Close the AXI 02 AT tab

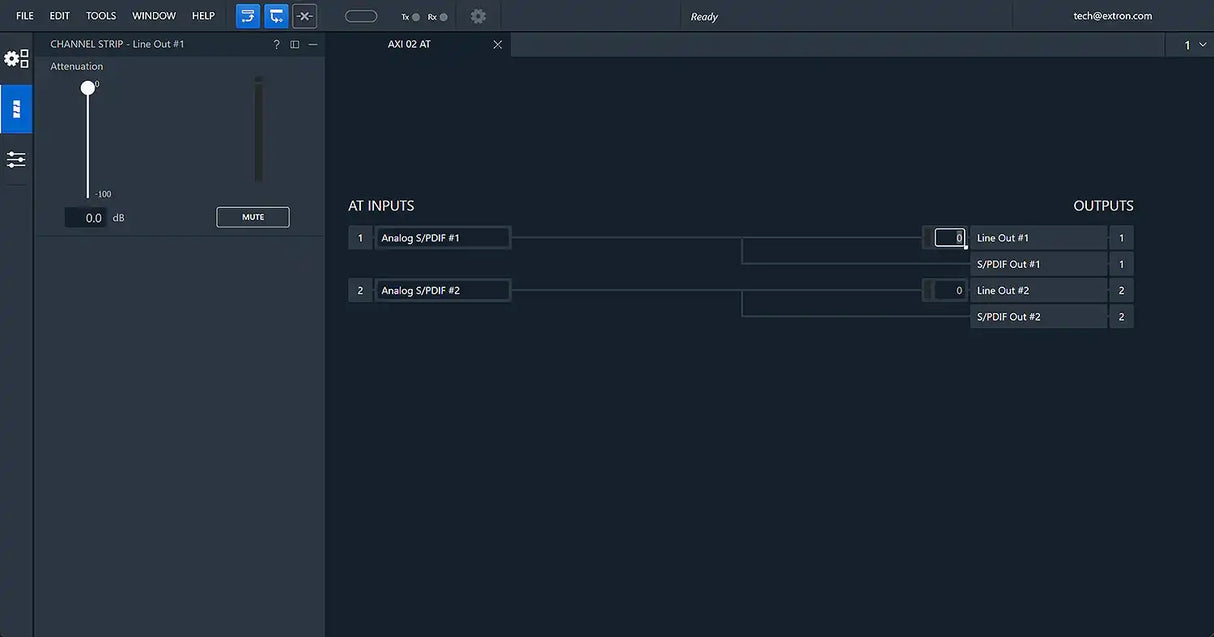click(498, 44)
